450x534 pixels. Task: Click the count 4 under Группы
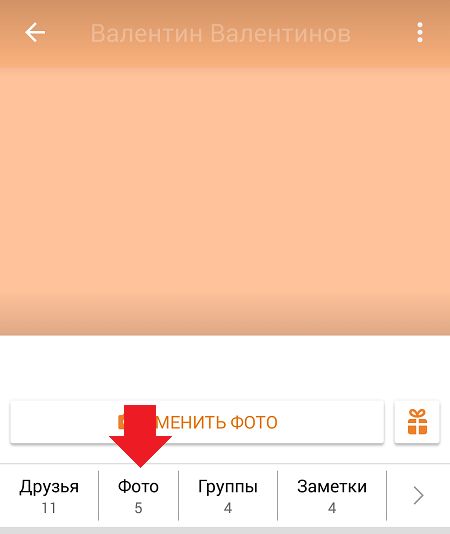coord(228,508)
